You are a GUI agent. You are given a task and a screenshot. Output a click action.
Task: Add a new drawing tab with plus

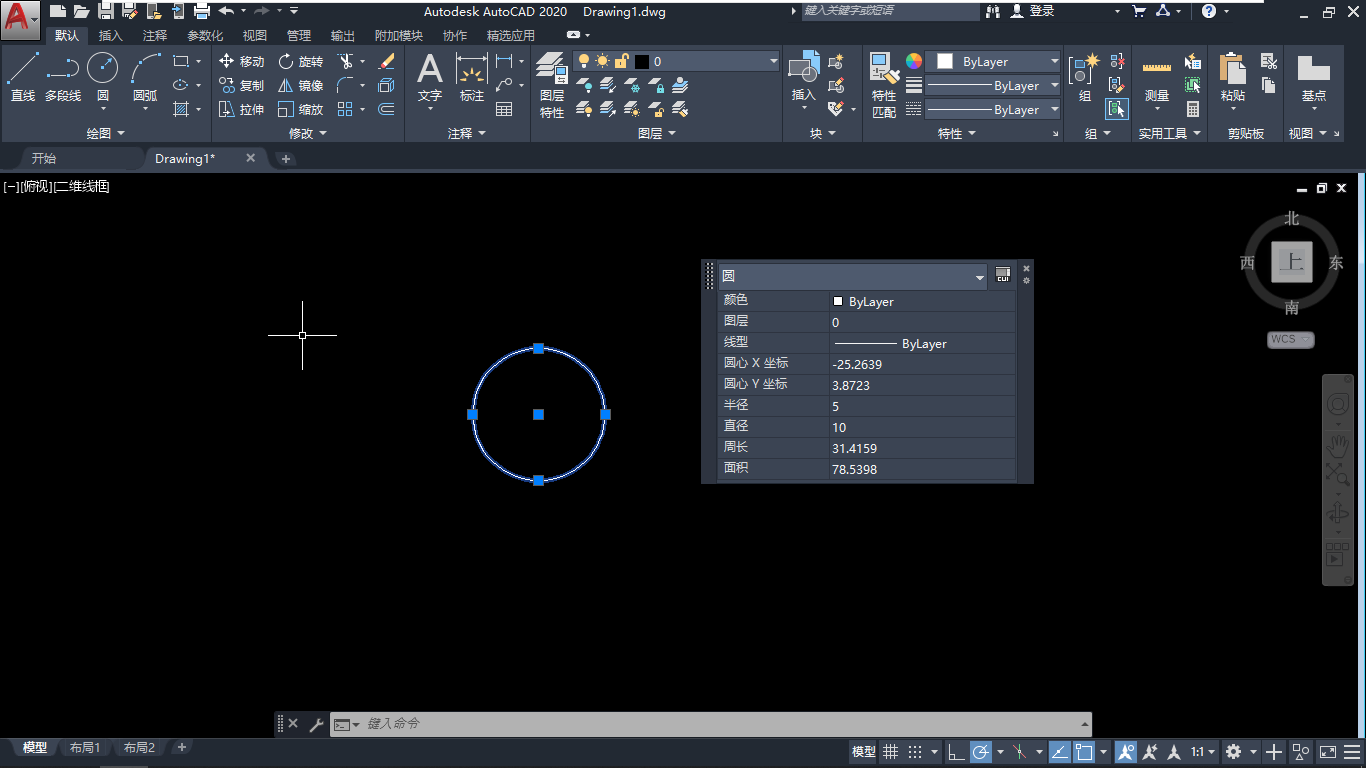(x=285, y=159)
